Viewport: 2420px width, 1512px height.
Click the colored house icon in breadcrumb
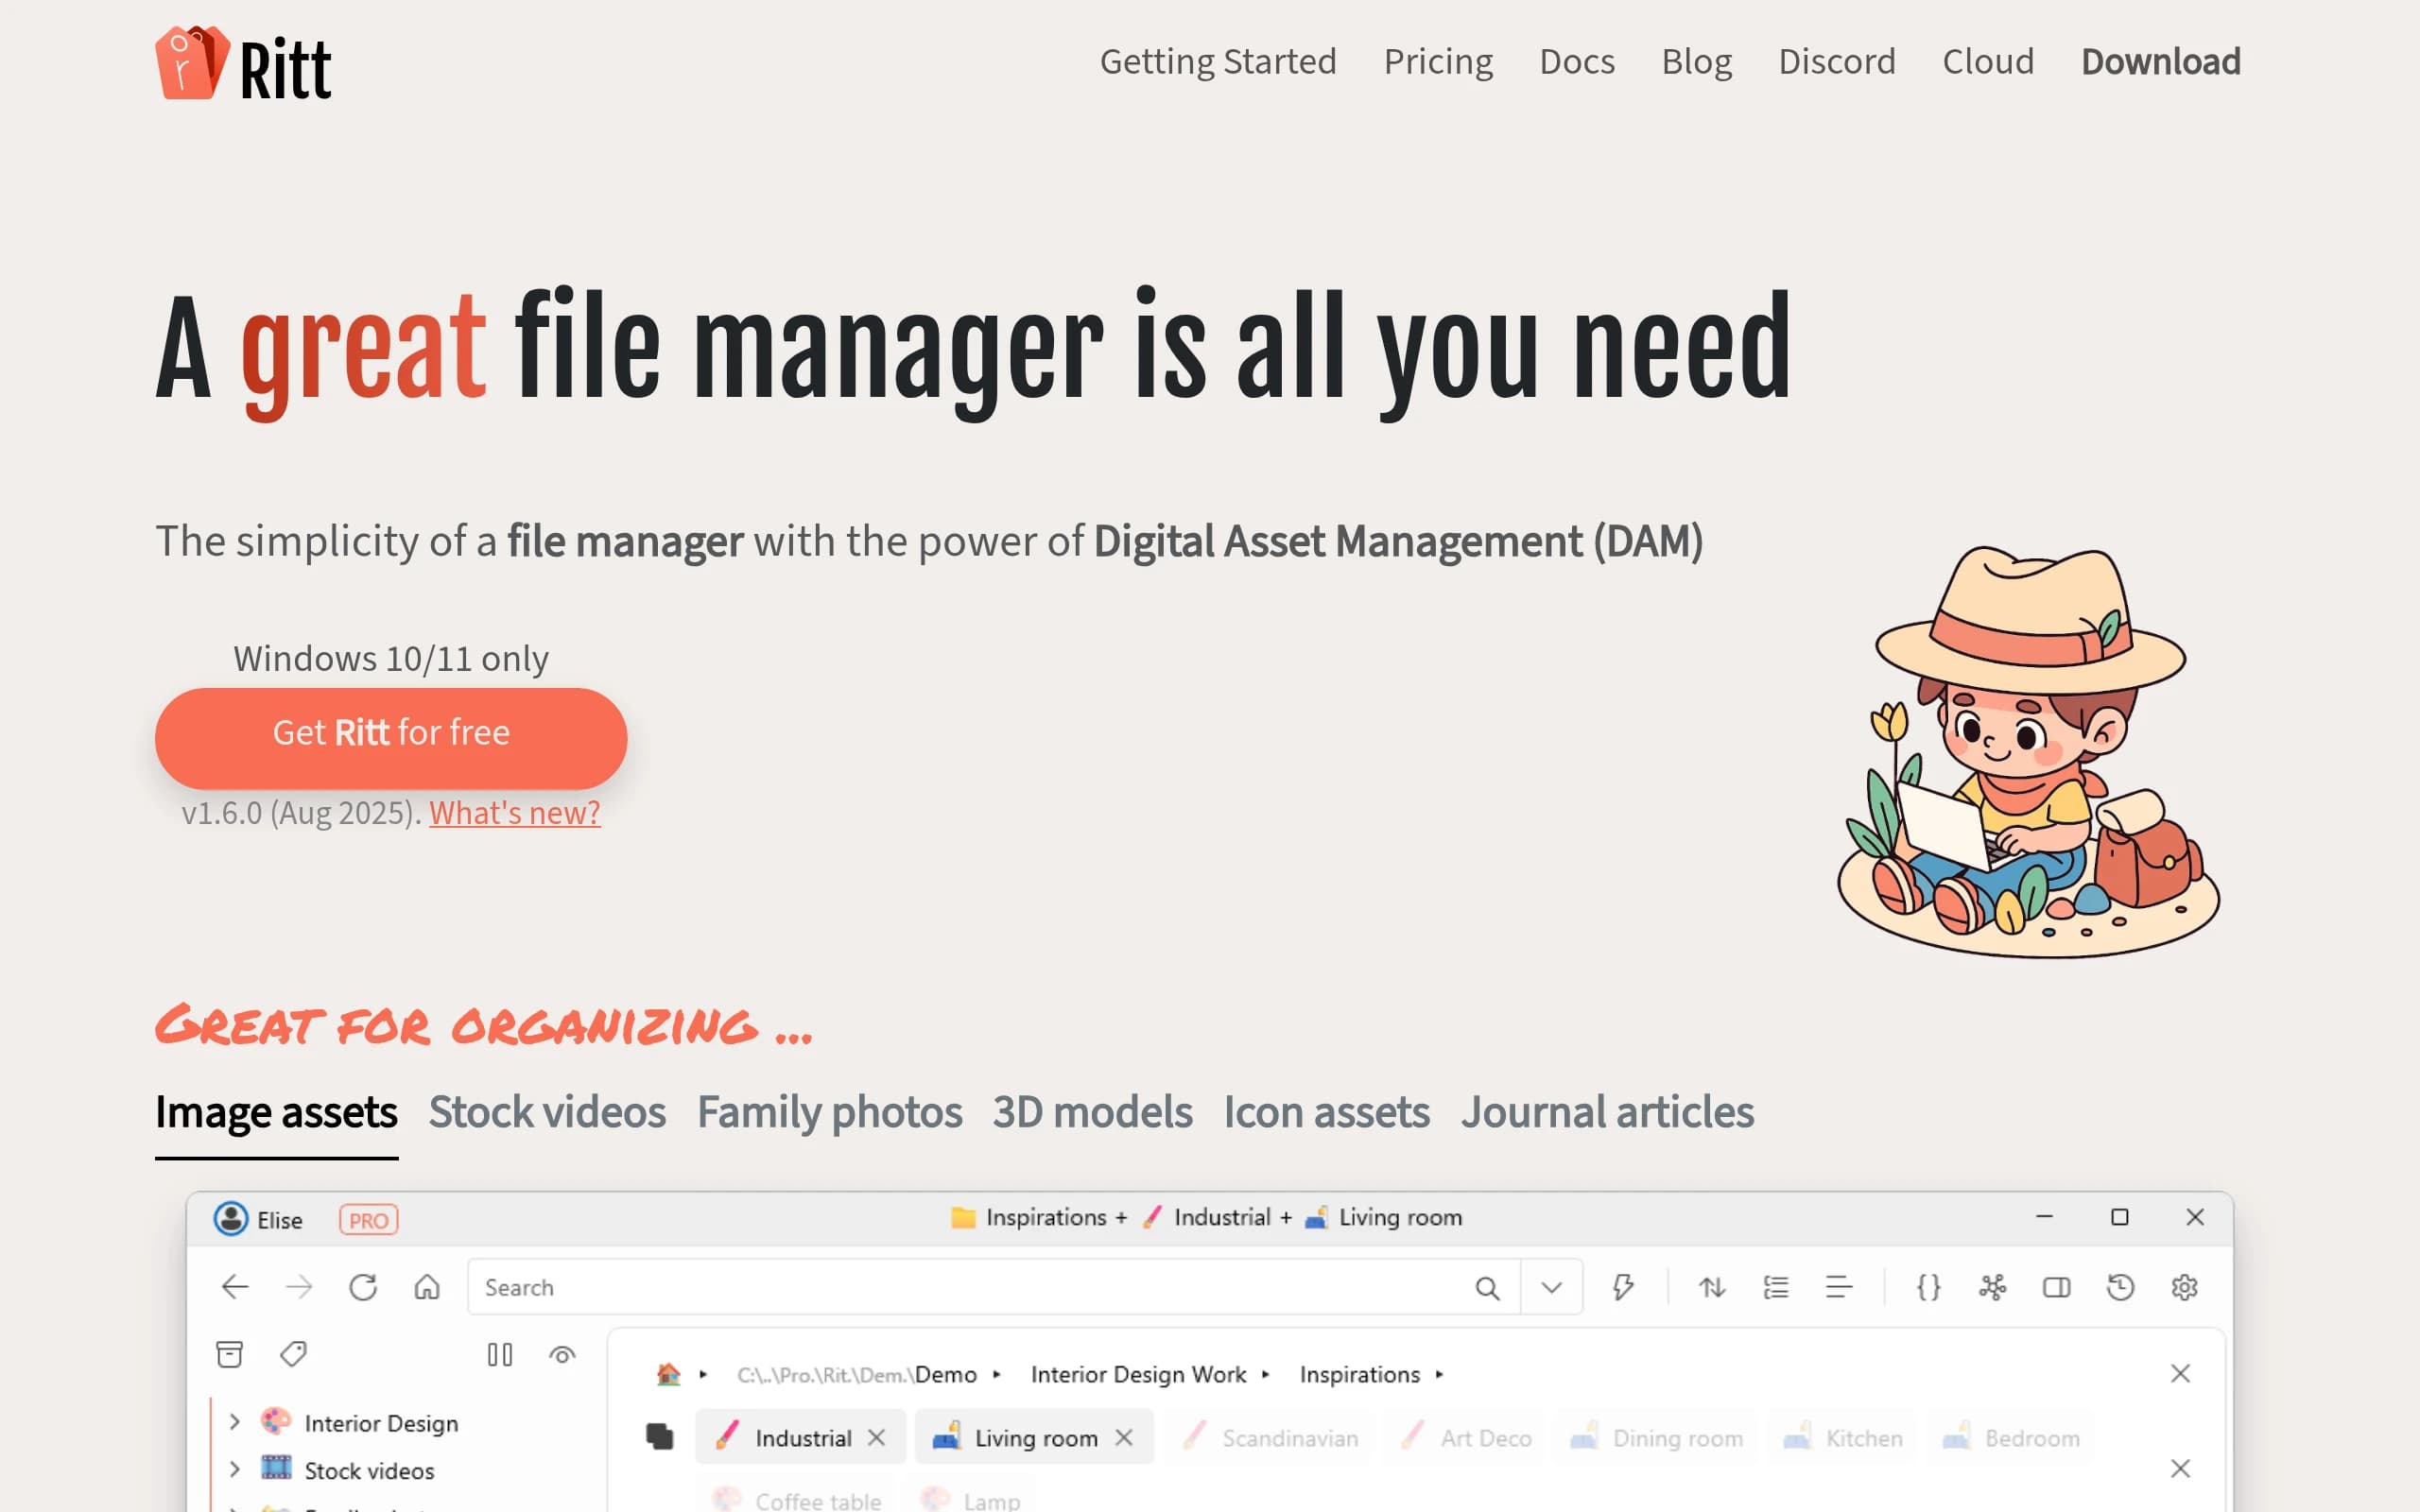pyautogui.click(x=668, y=1374)
